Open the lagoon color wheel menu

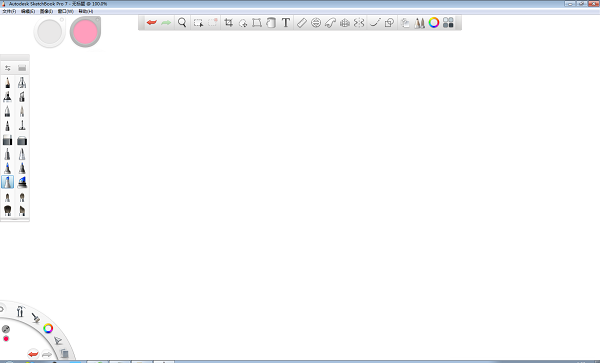[x=48, y=328]
